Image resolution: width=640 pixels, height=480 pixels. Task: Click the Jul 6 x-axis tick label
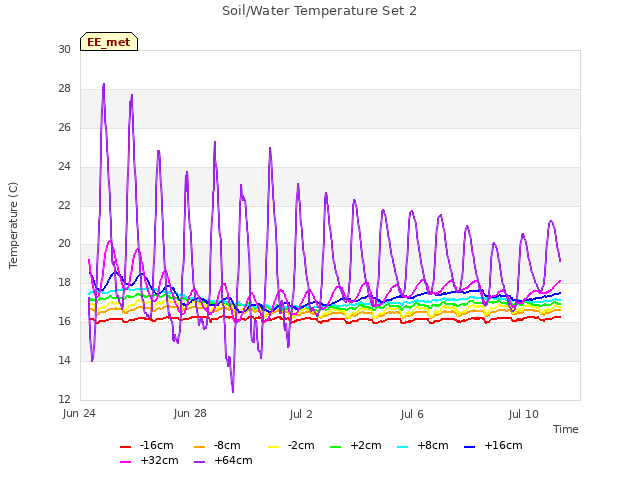pos(412,414)
